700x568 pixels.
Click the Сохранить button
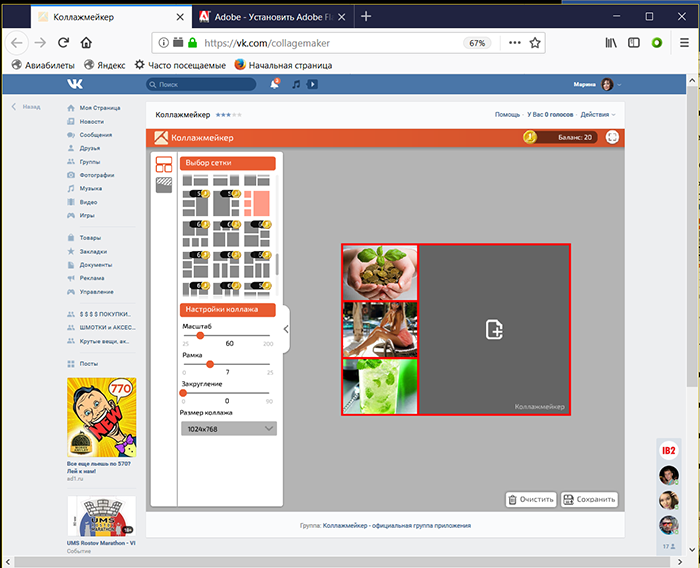[x=589, y=499]
